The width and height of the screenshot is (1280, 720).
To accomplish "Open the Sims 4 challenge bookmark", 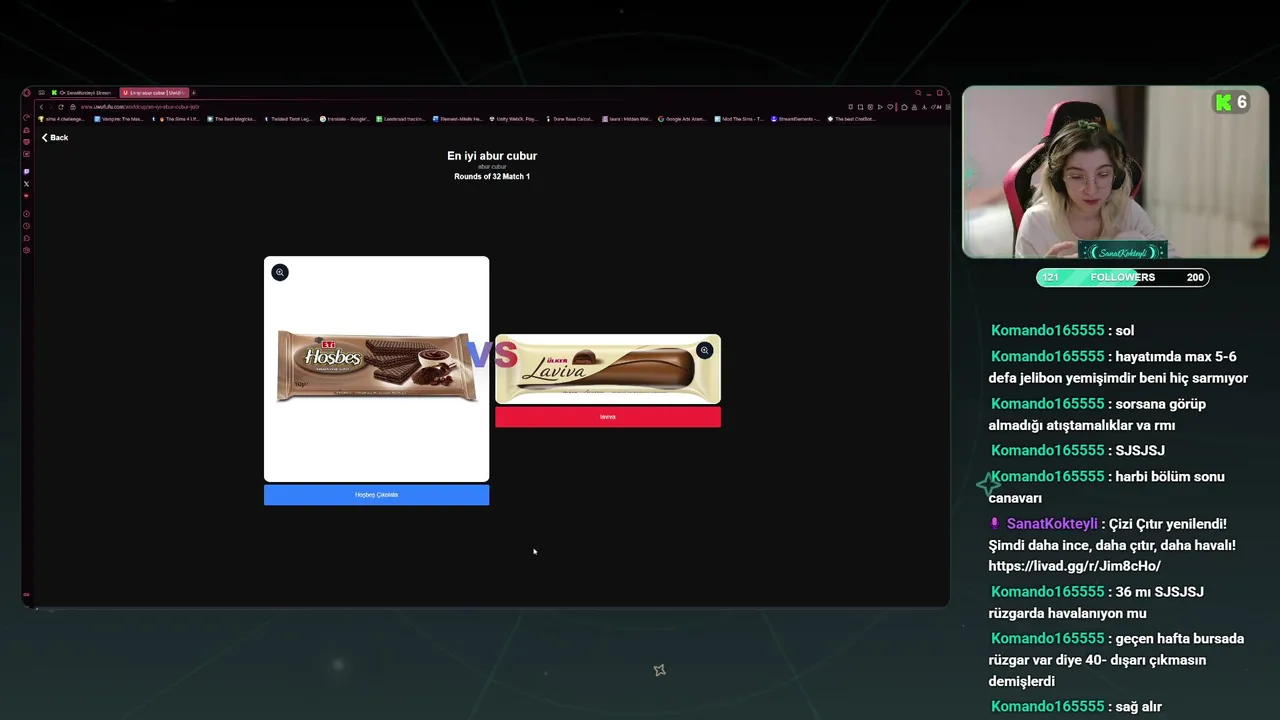I will point(61,119).
